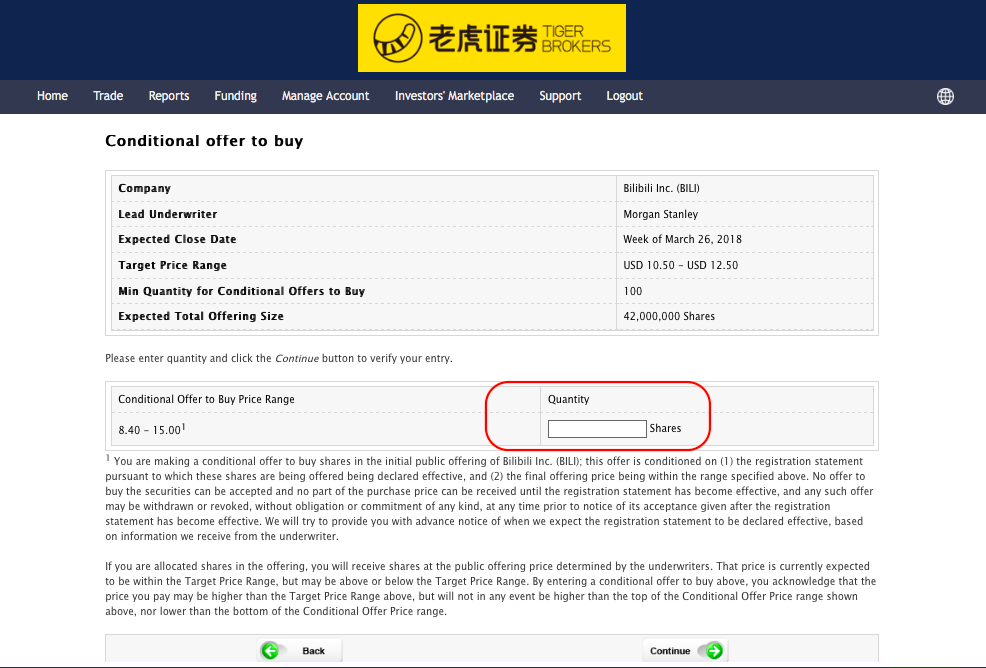986x668 pixels.
Task: Click the Week of March 26, 2018 value
Action: [682, 239]
